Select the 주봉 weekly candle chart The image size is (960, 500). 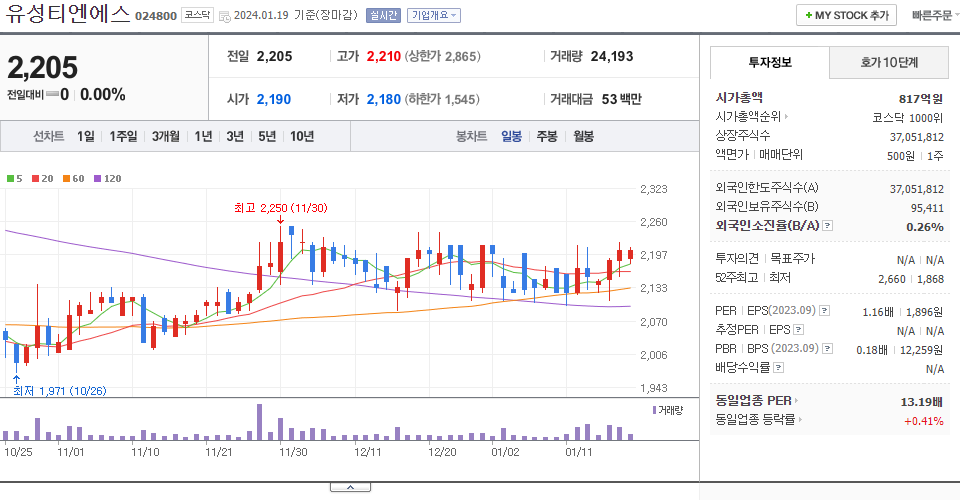tap(547, 136)
